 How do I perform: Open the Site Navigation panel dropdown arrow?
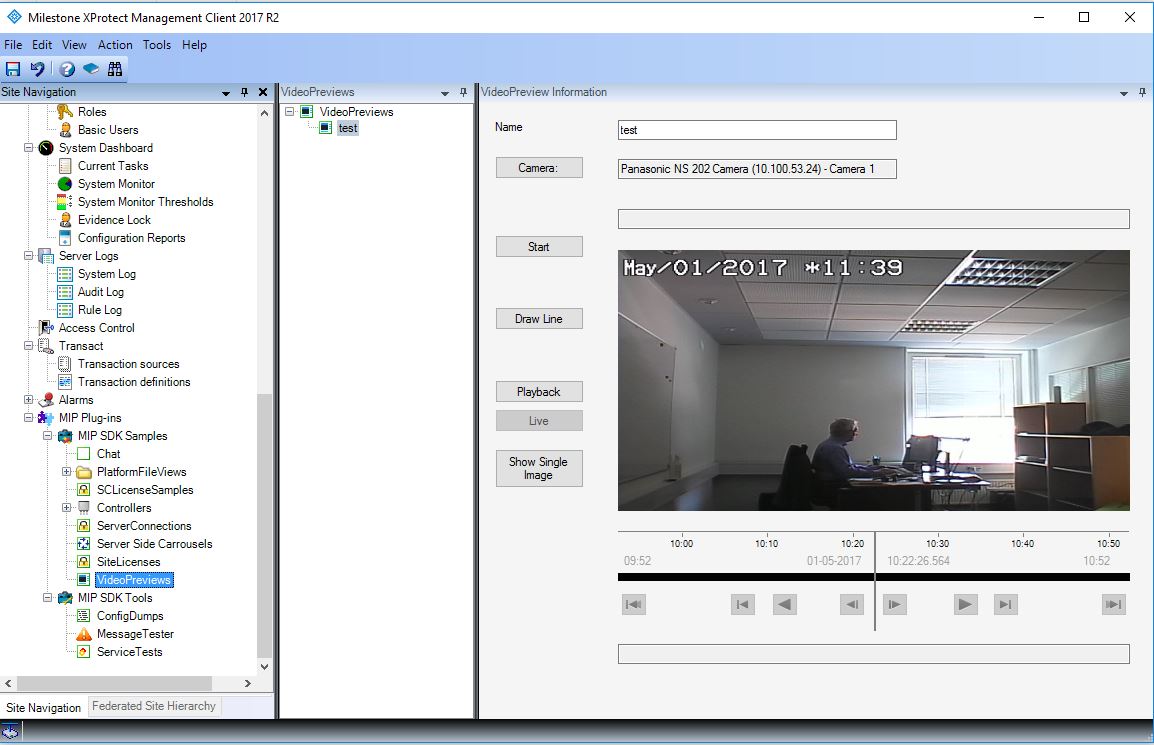226,93
